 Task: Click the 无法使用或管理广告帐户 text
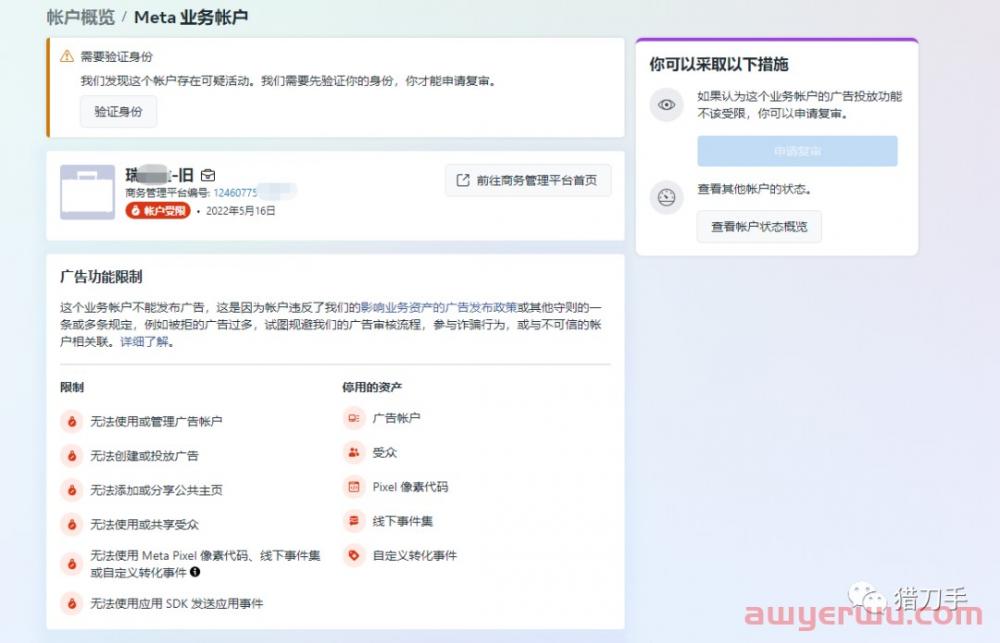pyautogui.click(x=156, y=422)
